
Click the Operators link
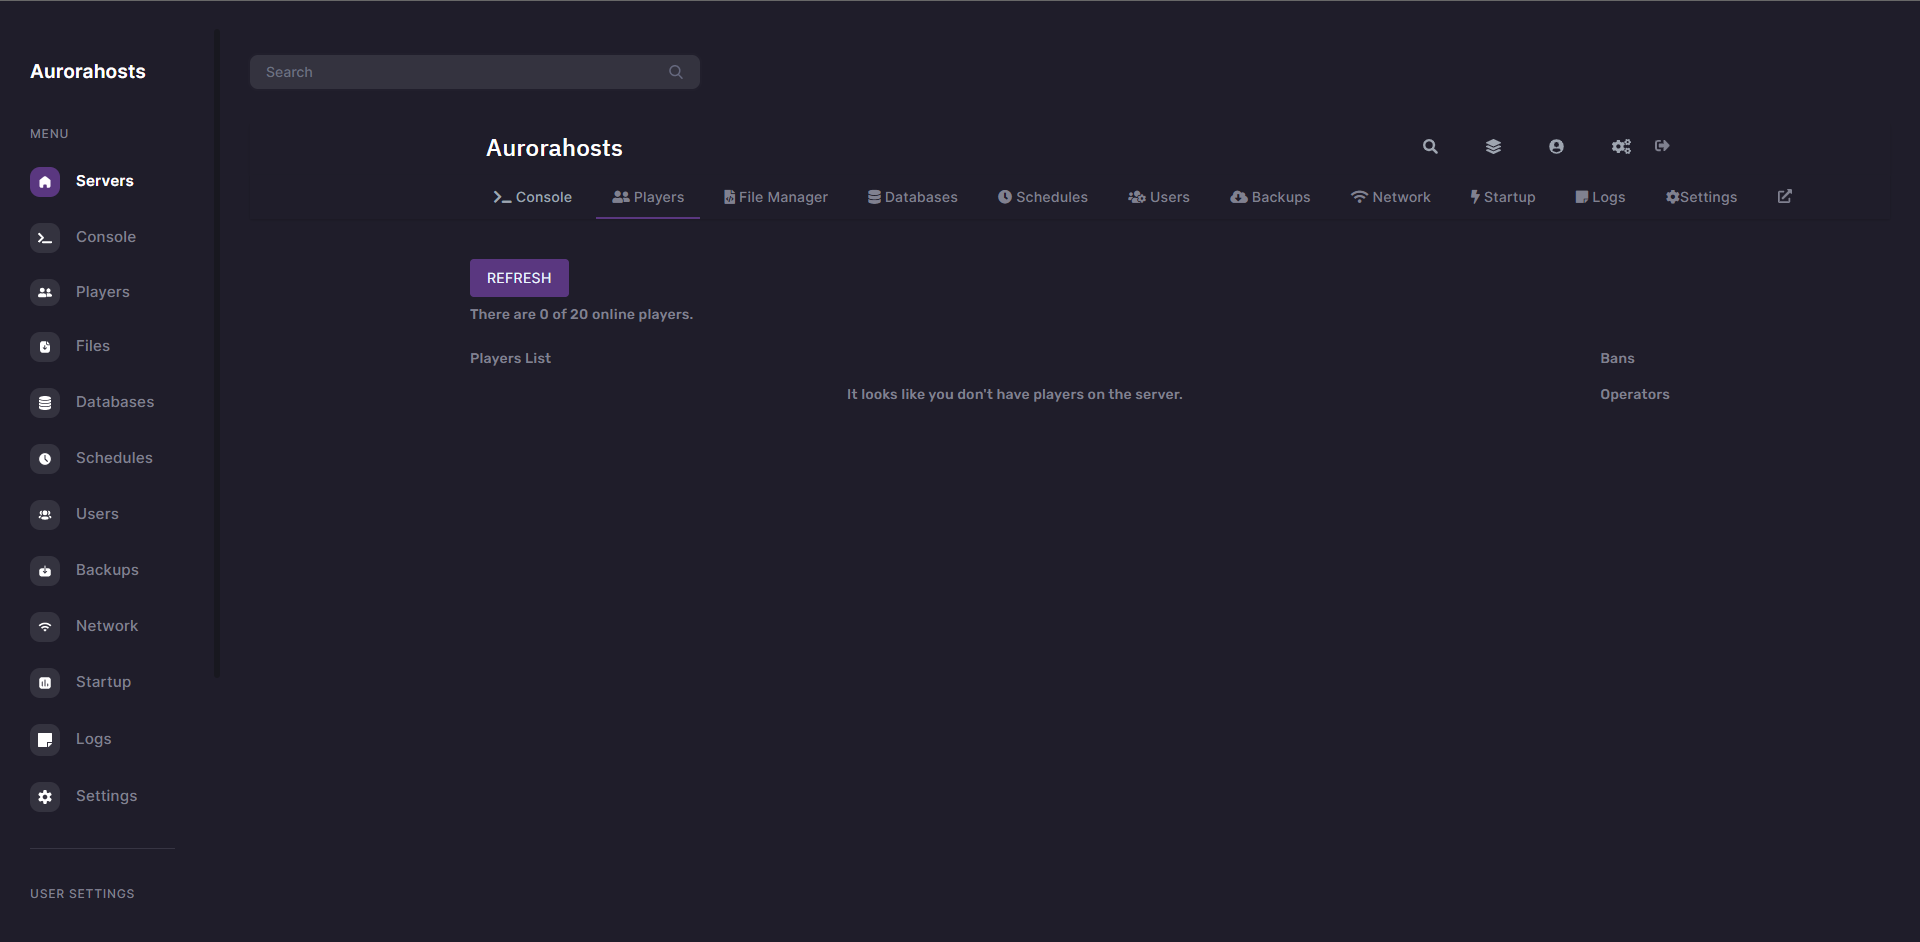click(1634, 394)
